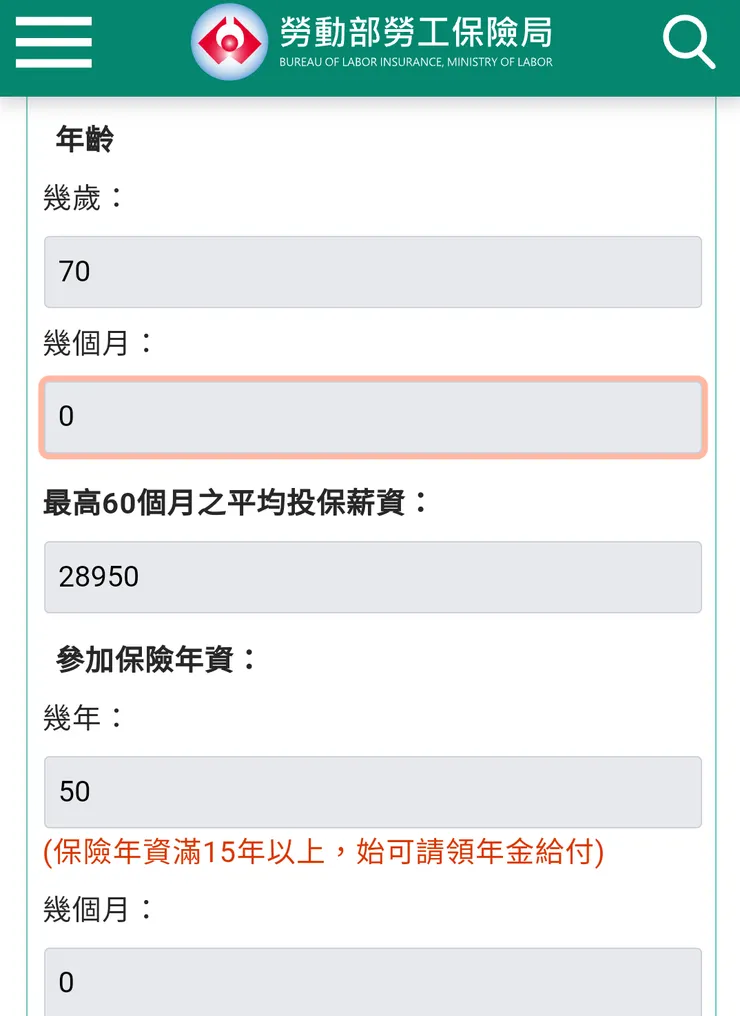Click the Bureau of Labor Insurance logo emblem
The image size is (740, 1016).
(230, 43)
